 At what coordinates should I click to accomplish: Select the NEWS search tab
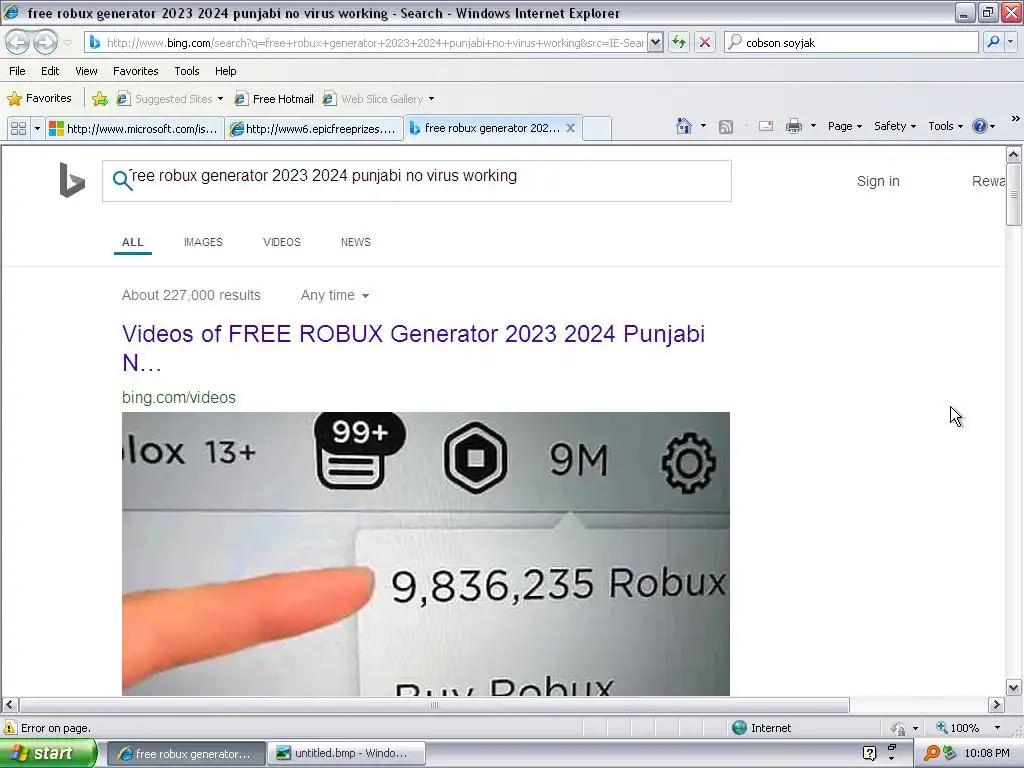coord(355,242)
